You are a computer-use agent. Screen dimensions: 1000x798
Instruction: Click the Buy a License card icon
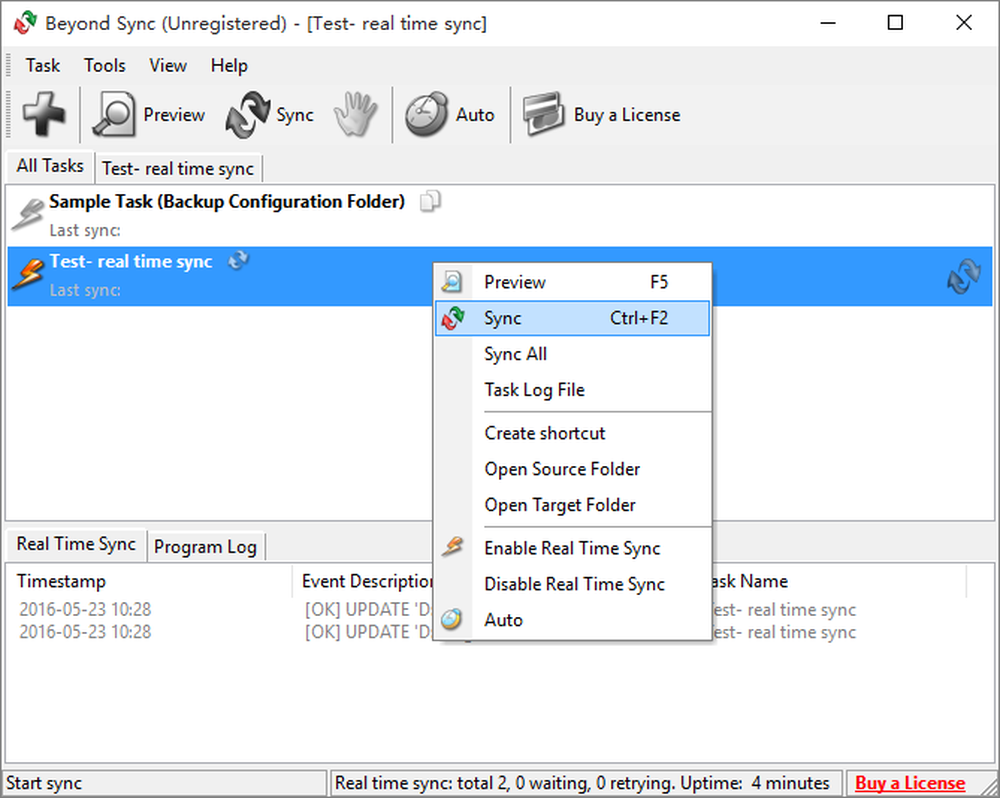click(x=543, y=114)
